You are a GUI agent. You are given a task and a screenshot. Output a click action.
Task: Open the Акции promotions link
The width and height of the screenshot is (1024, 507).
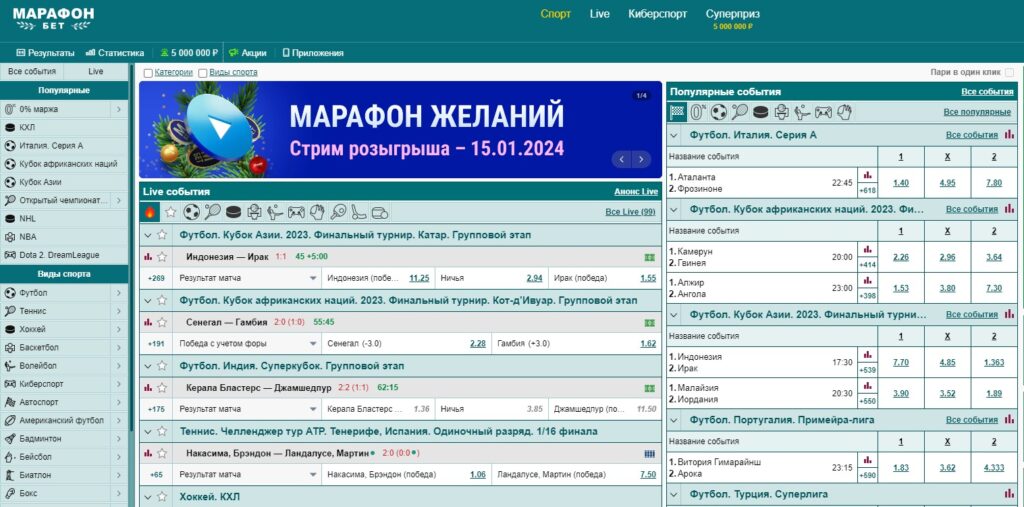tap(248, 53)
